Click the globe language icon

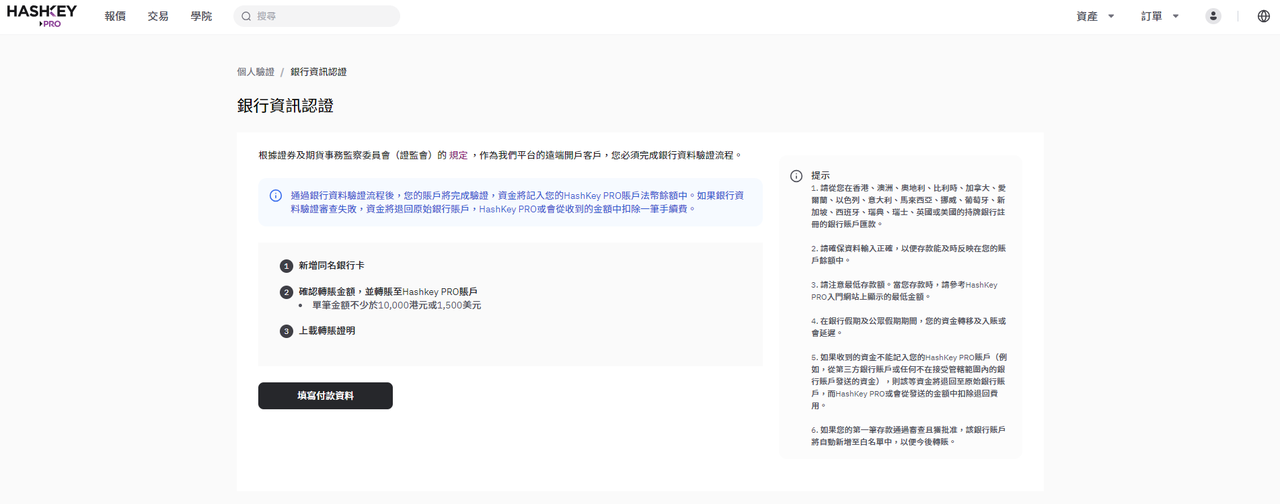1264,16
